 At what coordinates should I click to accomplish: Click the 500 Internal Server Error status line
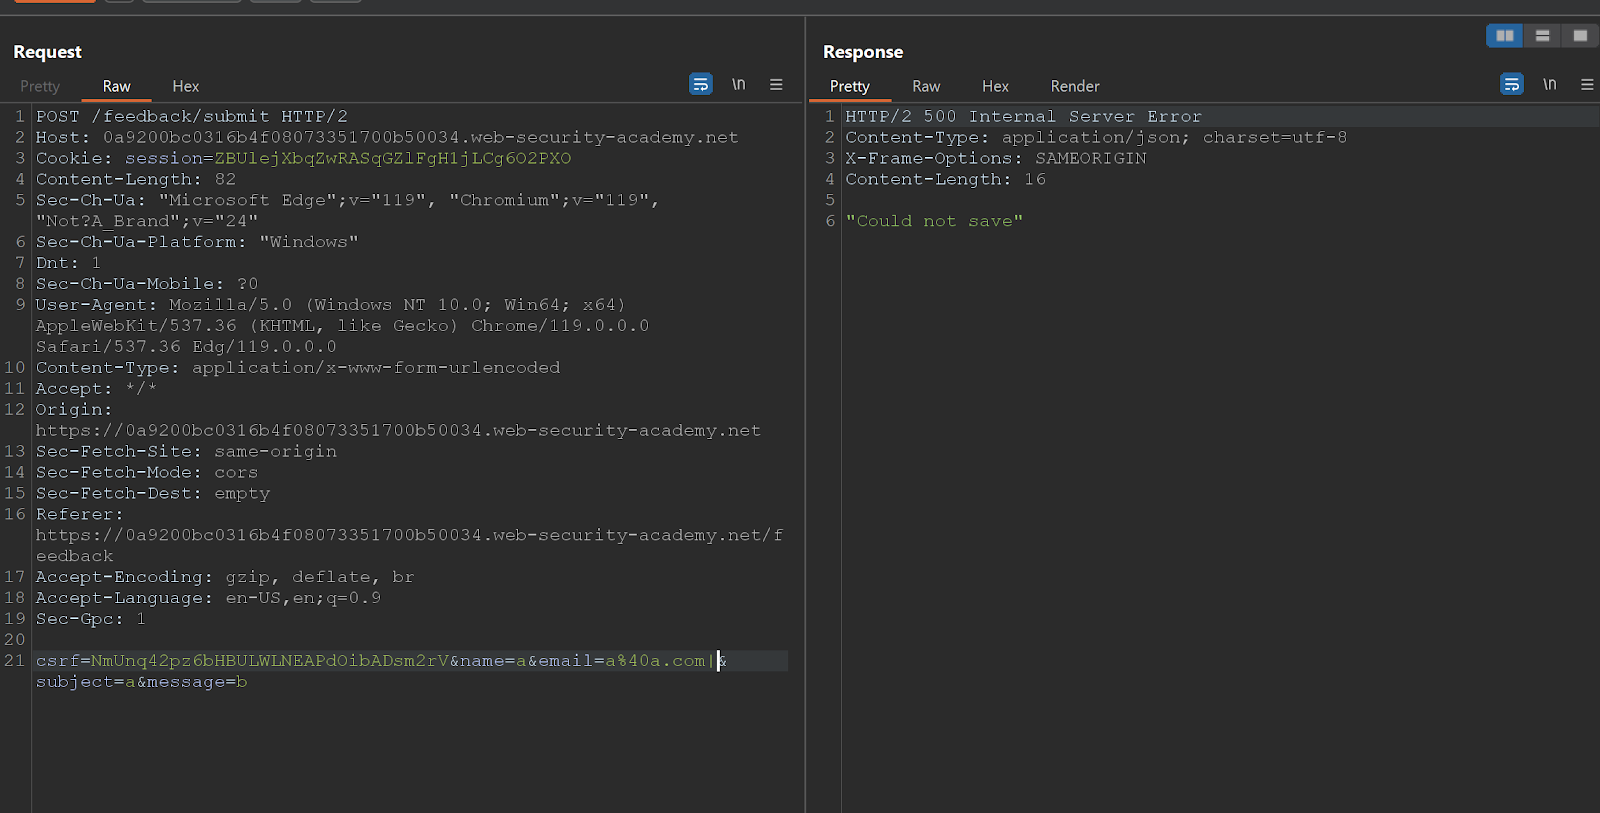coord(1024,117)
